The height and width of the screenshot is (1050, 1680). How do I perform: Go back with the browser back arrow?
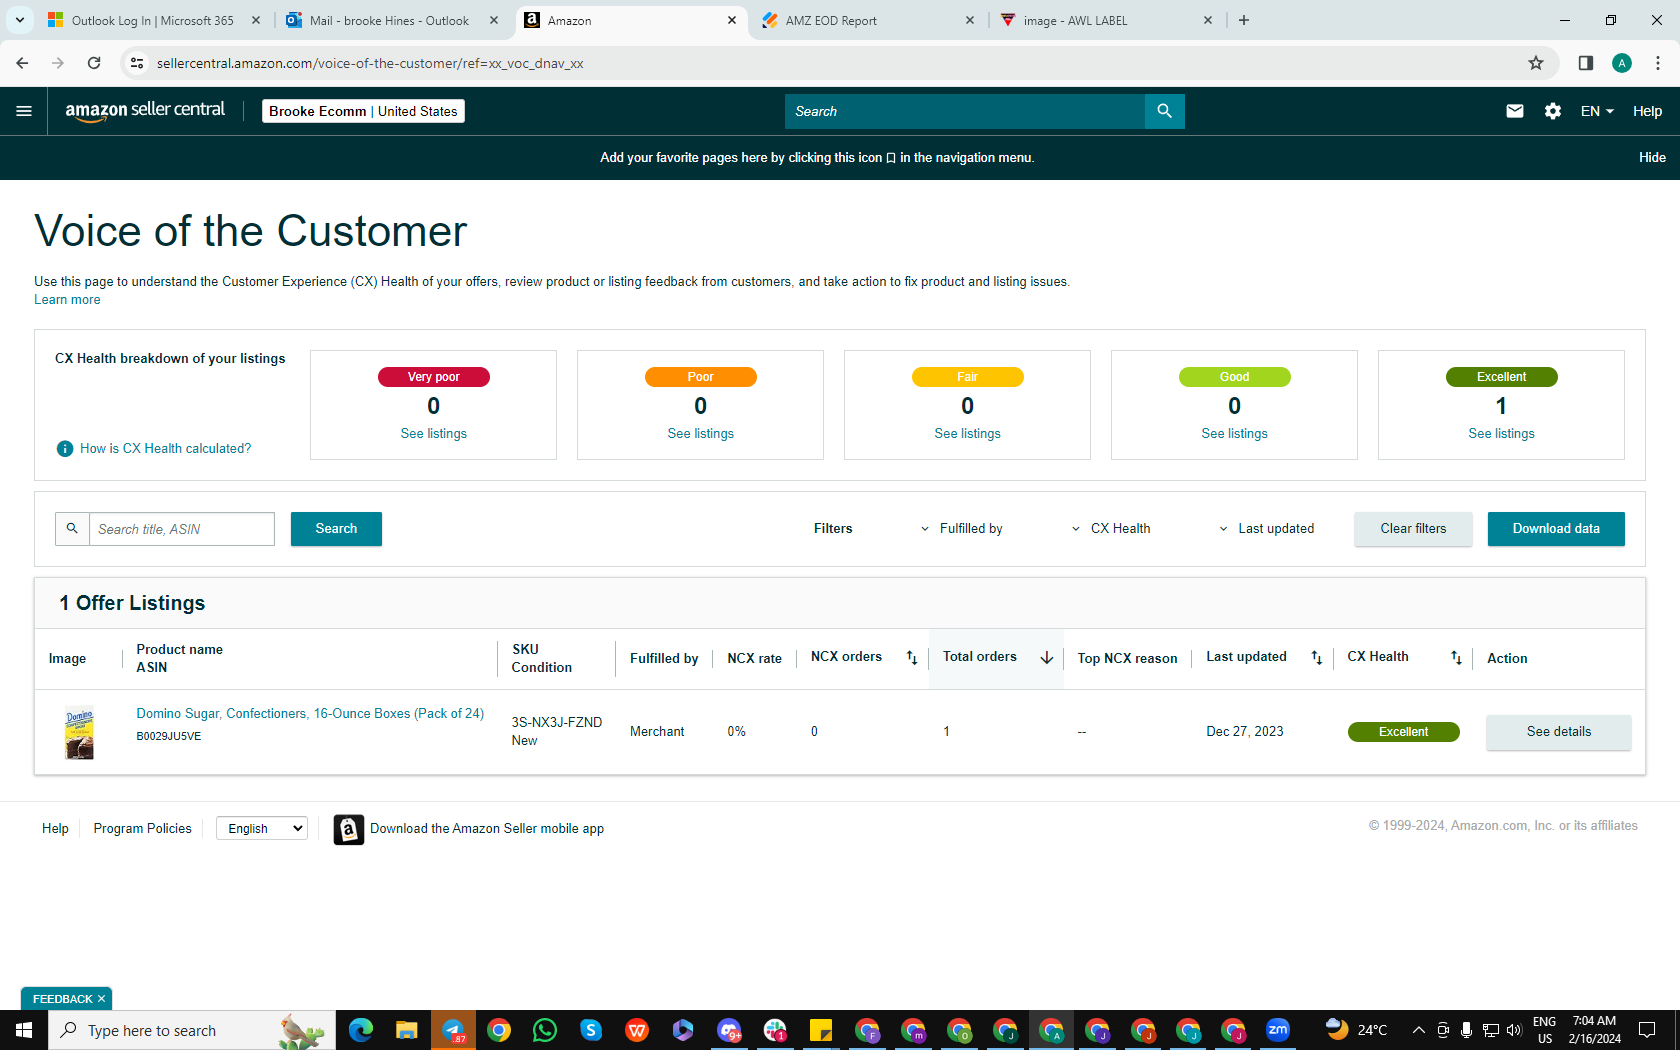(22, 63)
